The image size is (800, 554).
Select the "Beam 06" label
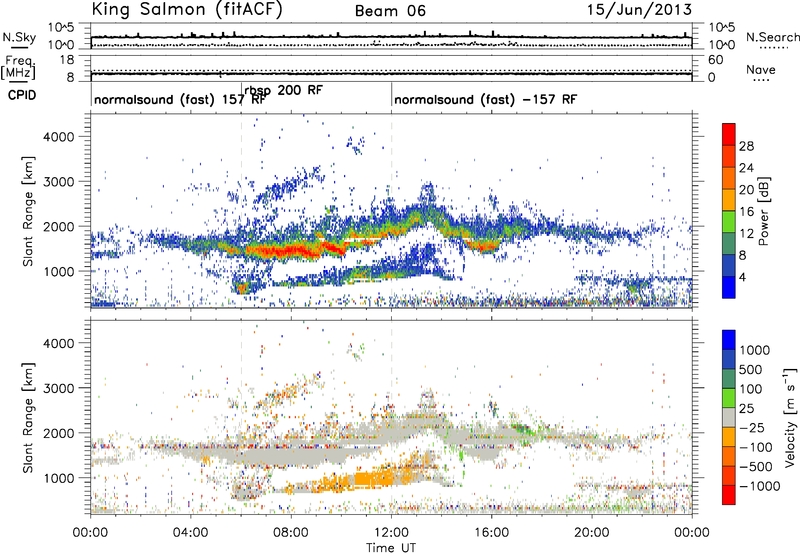[x=390, y=11]
